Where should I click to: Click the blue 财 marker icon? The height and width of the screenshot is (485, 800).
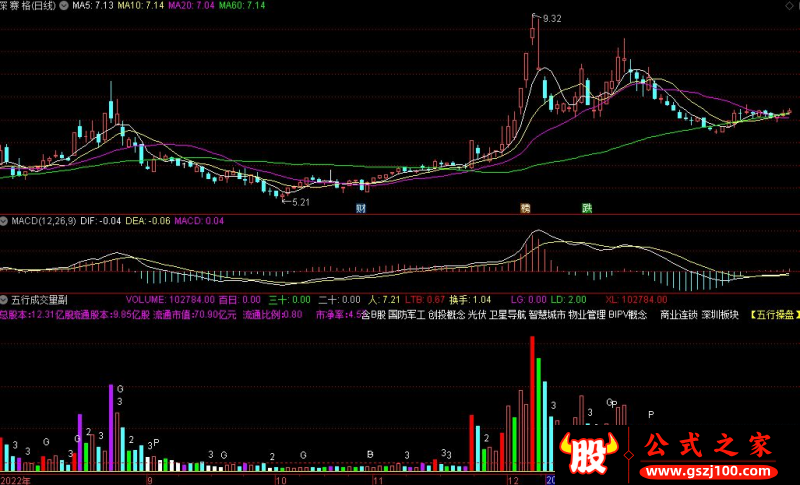[361, 208]
